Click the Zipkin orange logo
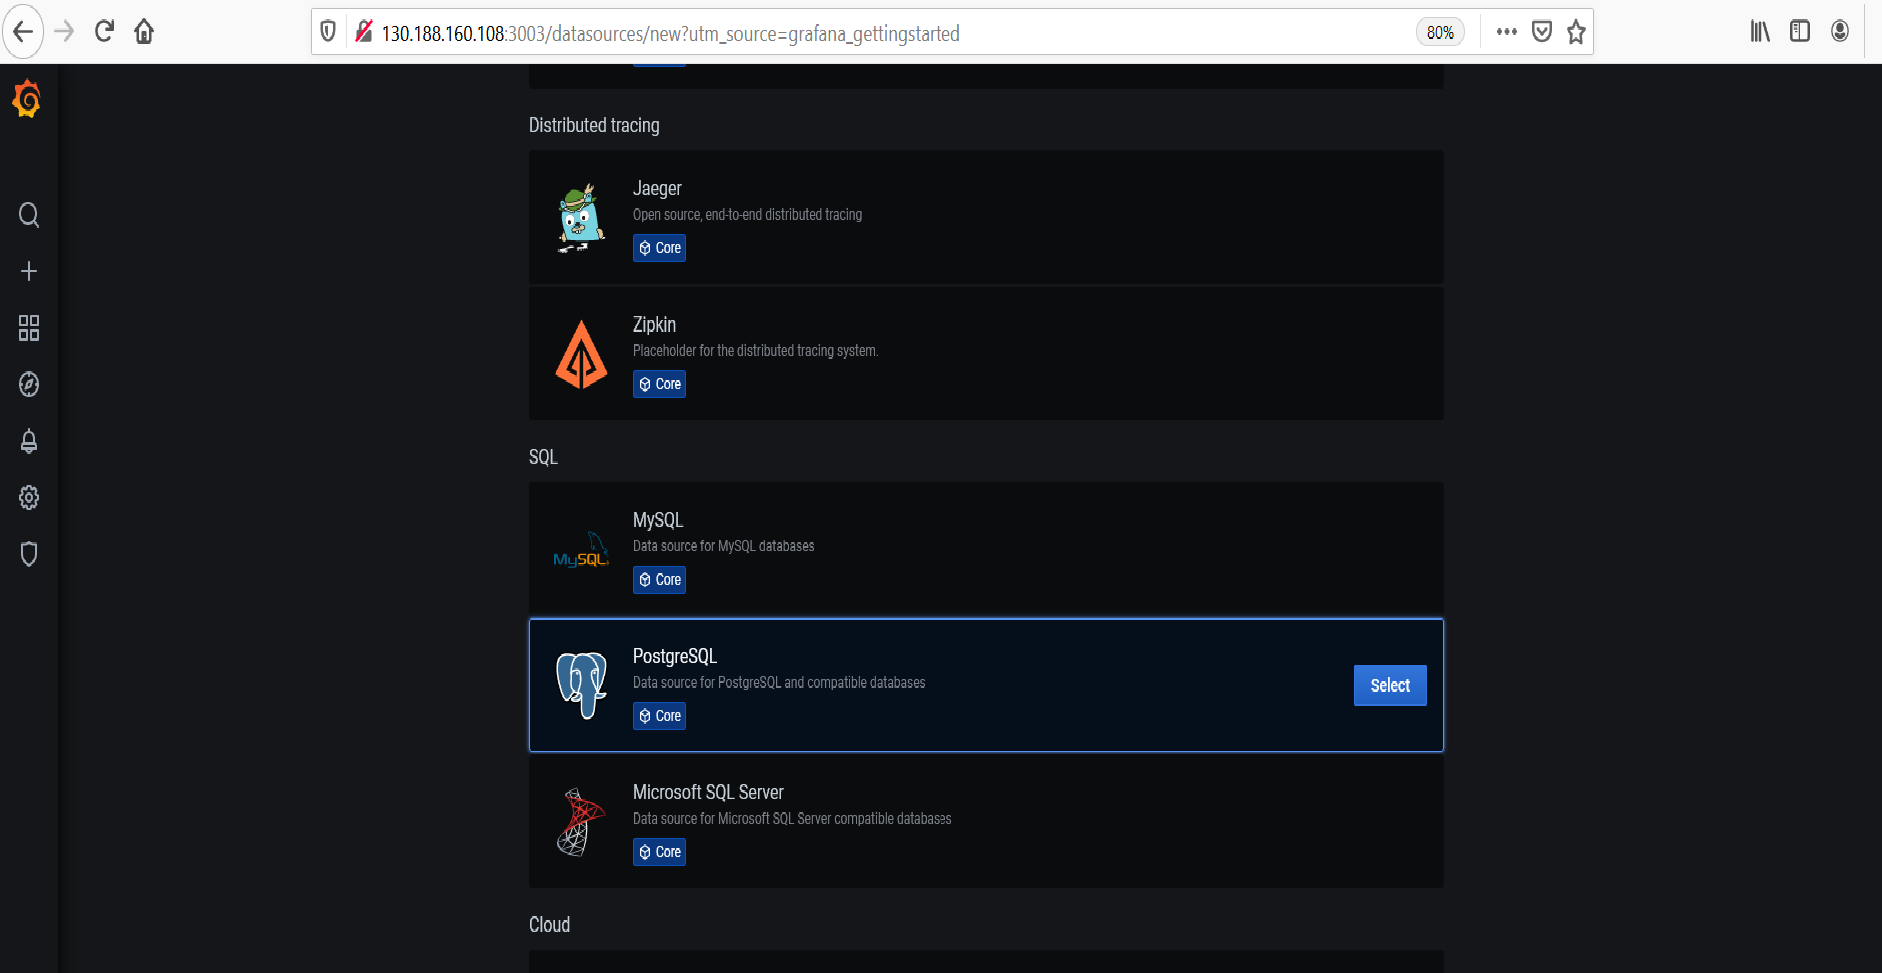Image resolution: width=1882 pixels, height=973 pixels. tap(581, 354)
